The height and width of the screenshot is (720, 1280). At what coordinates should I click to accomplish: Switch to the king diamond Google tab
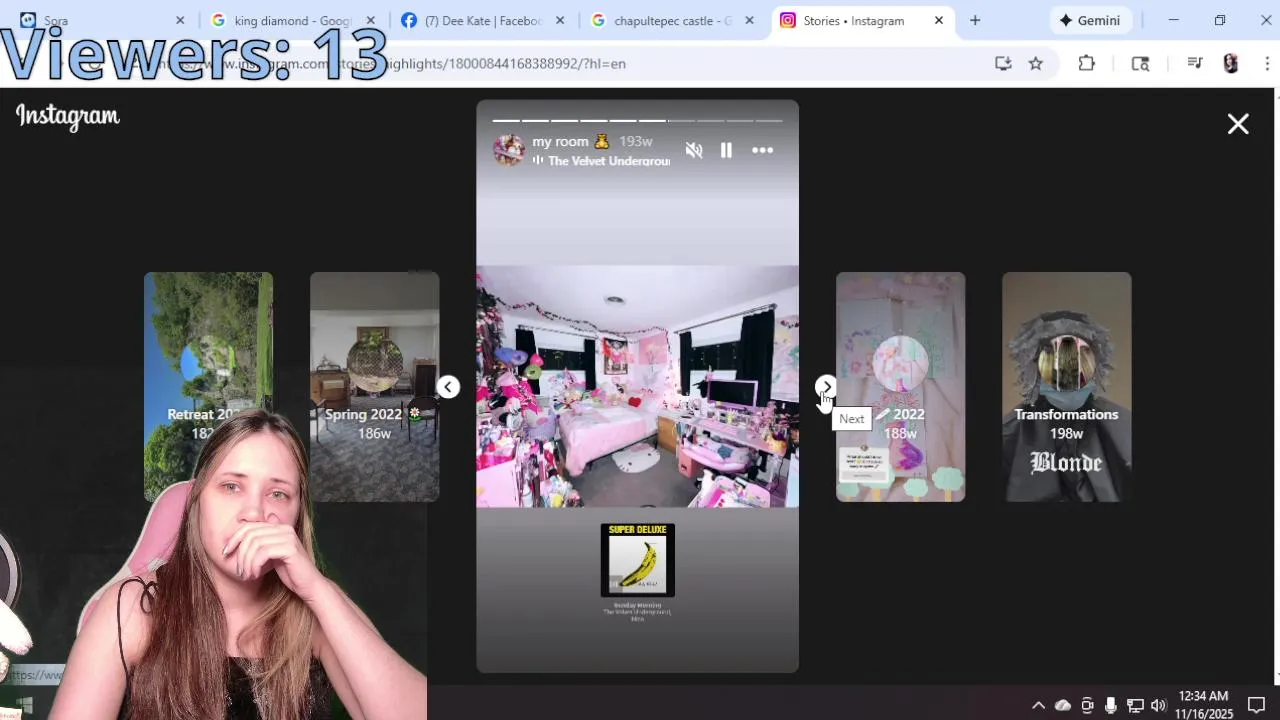291,20
